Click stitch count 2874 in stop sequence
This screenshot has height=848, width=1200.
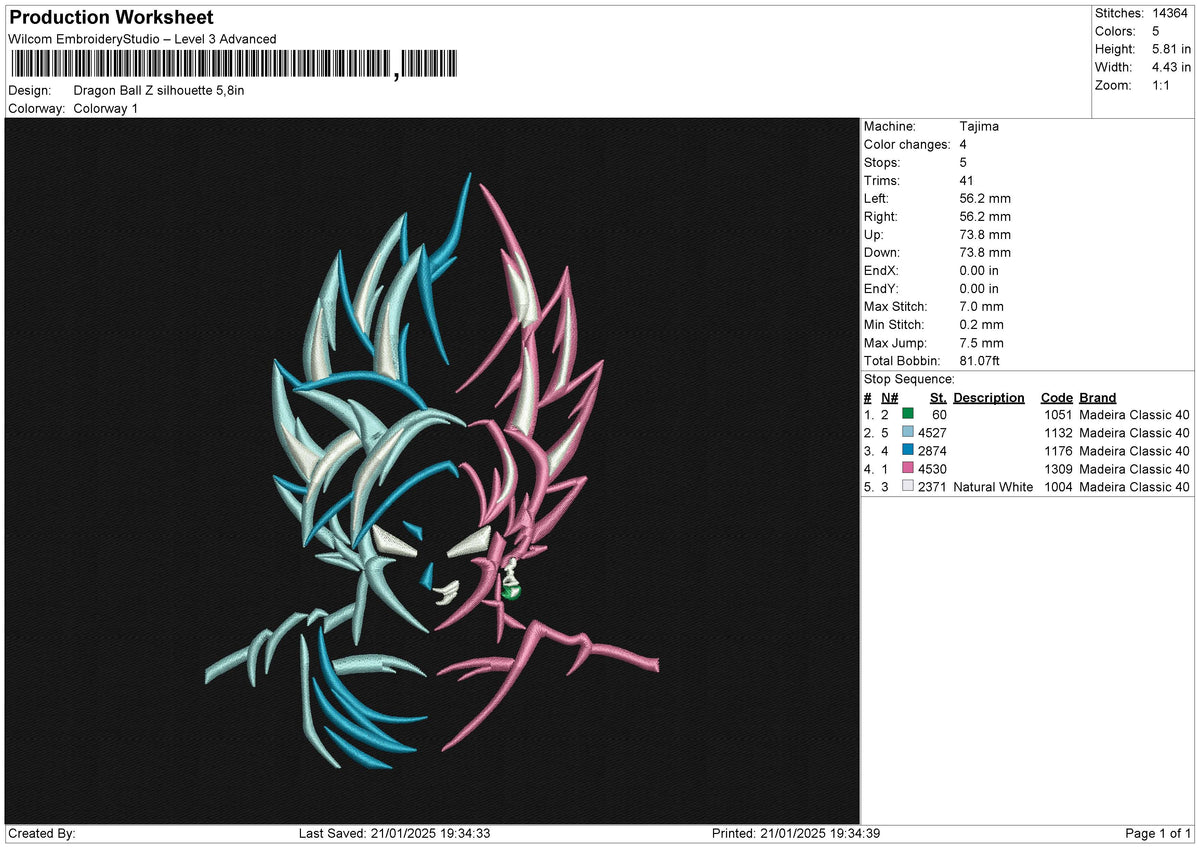pyautogui.click(x=932, y=451)
